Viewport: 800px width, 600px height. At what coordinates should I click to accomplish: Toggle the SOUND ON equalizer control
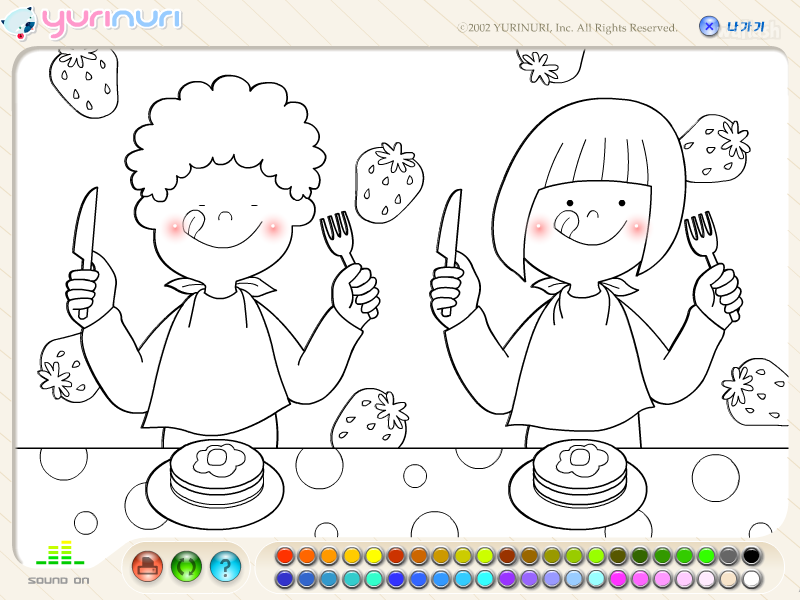59,562
